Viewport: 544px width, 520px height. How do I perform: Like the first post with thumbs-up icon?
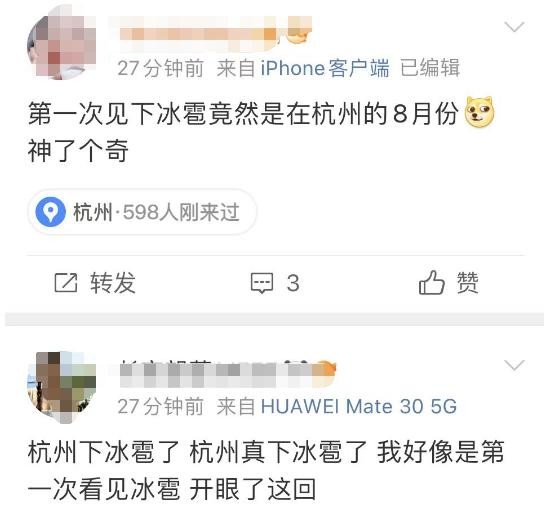pos(432,282)
